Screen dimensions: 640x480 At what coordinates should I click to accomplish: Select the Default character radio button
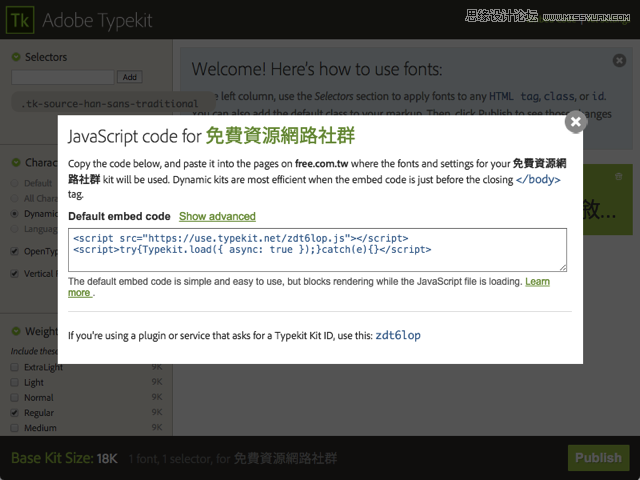[15, 183]
